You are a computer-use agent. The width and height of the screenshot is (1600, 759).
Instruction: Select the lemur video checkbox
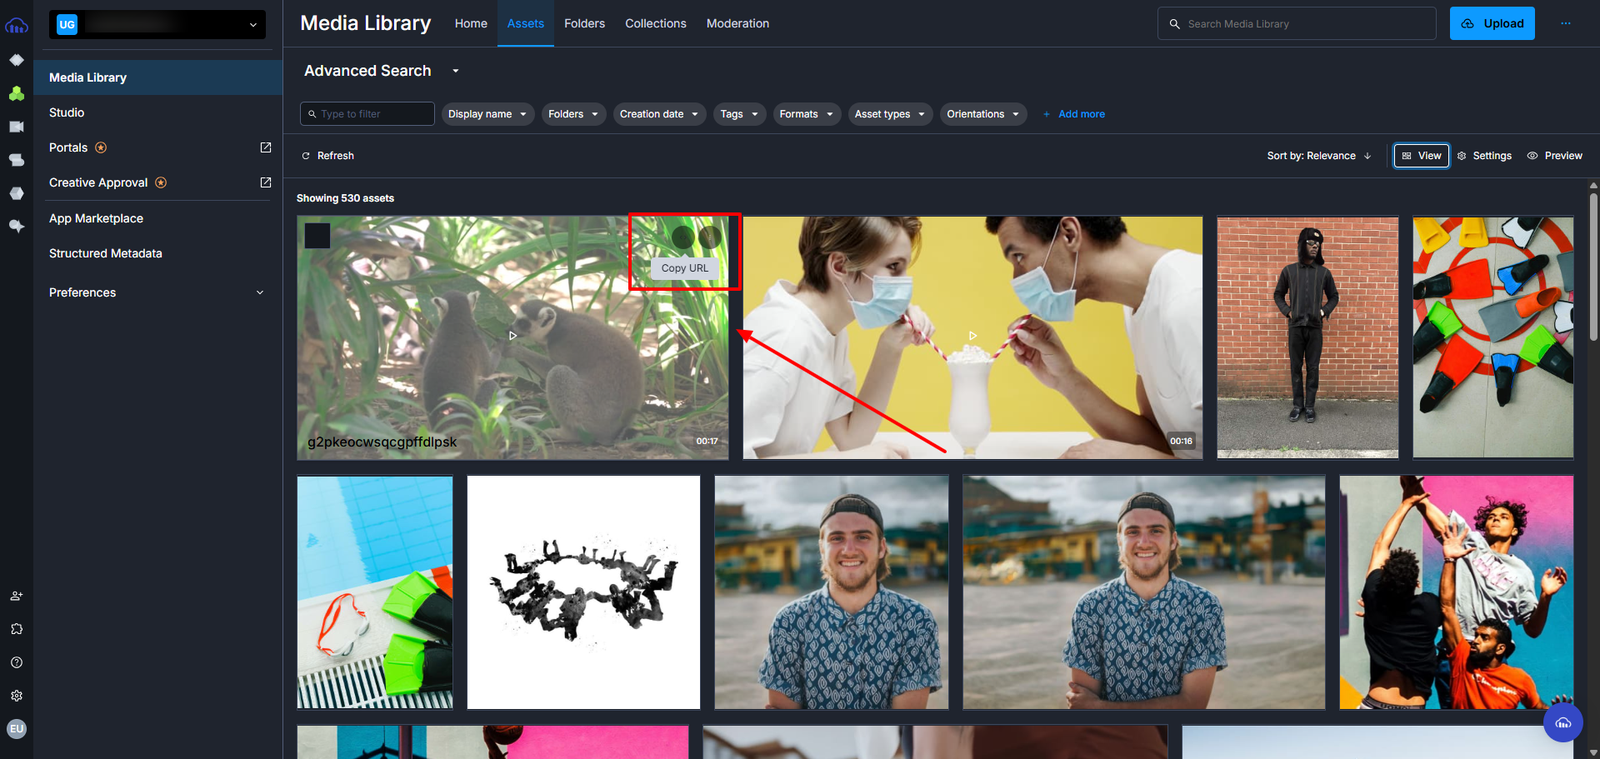tap(317, 236)
